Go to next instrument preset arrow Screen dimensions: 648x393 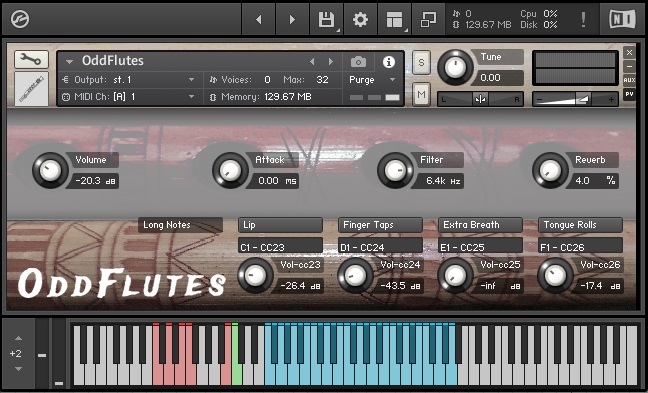pyautogui.click(x=331, y=62)
